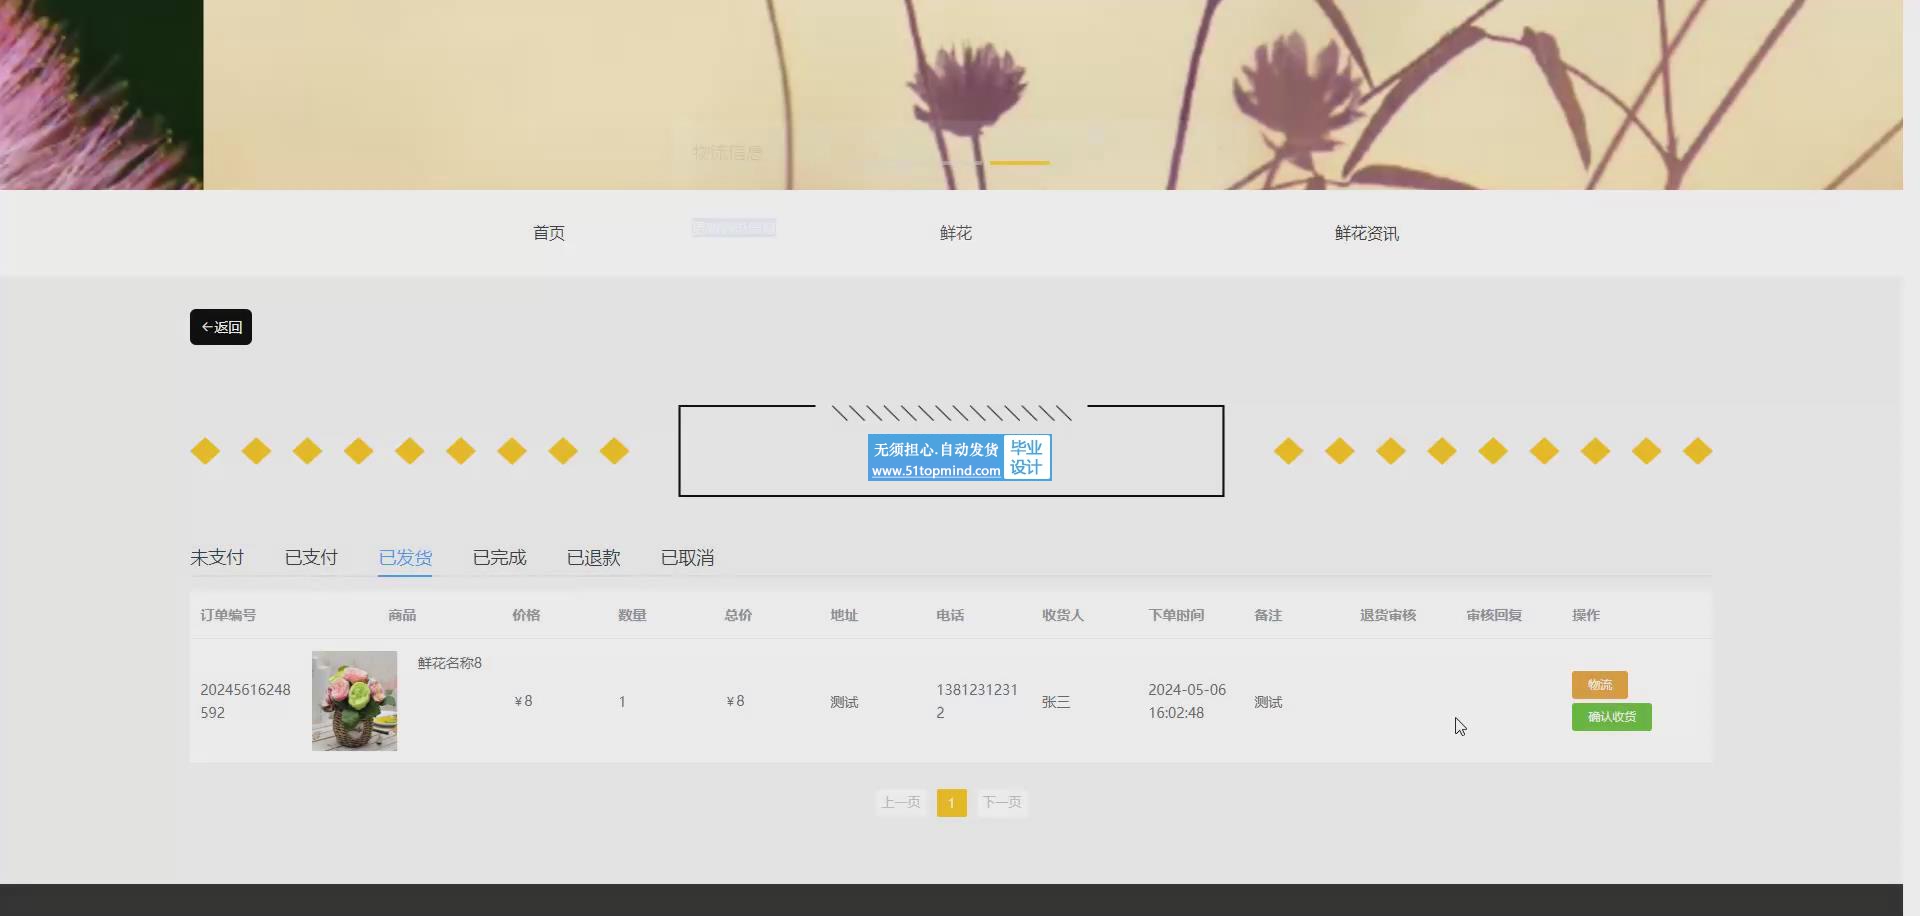
Task: Click the yellow carousel indicator bar
Action: (1020, 162)
